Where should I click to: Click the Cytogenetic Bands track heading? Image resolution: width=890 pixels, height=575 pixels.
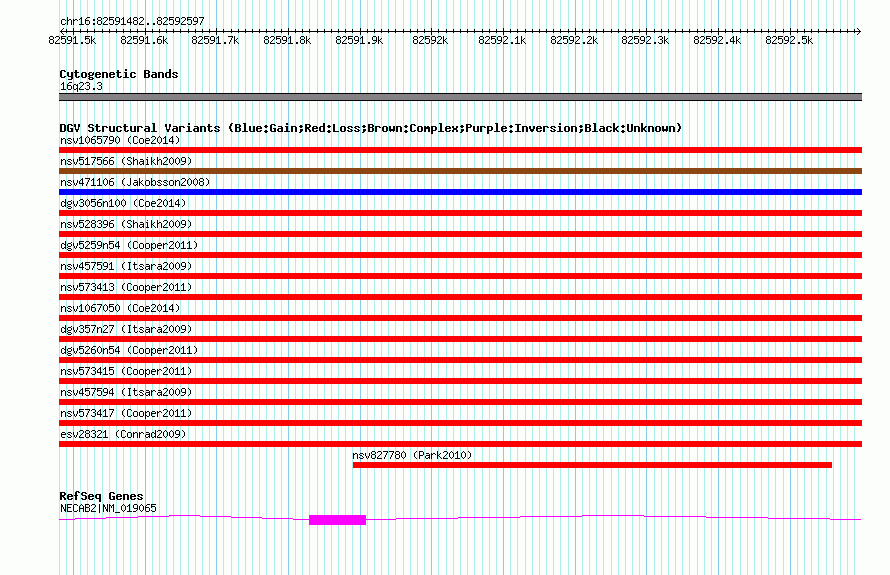[x=119, y=74]
